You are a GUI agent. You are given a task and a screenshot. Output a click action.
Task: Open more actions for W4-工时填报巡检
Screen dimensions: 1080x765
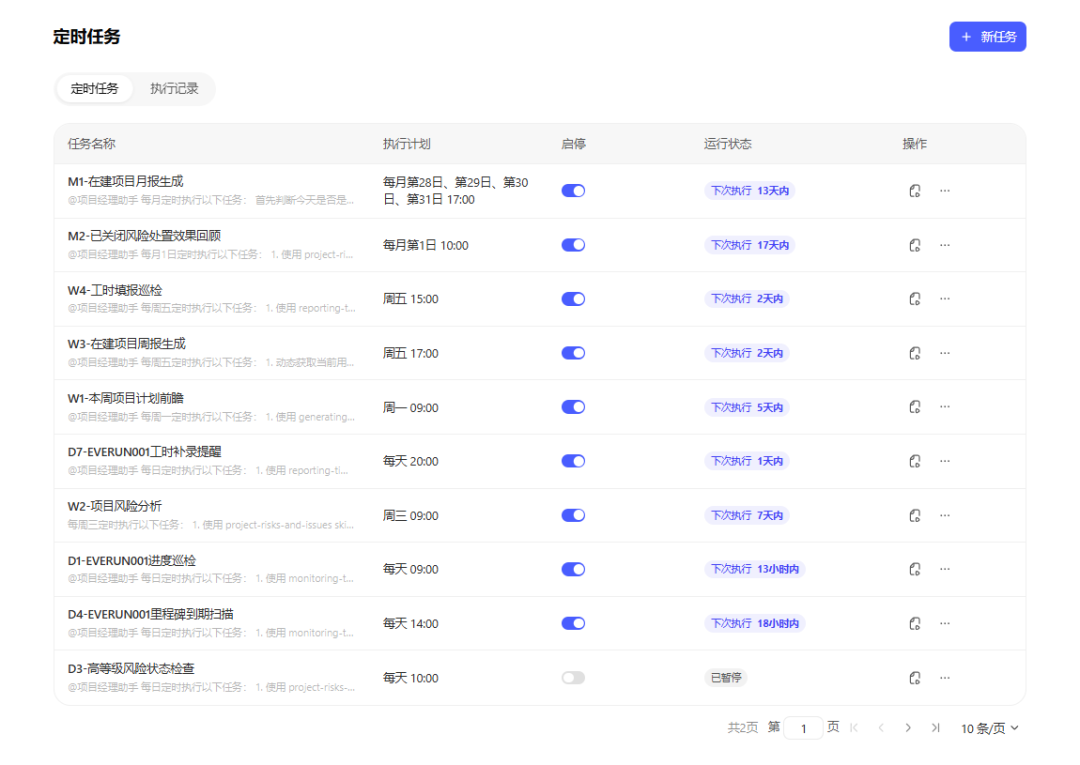click(x=945, y=299)
